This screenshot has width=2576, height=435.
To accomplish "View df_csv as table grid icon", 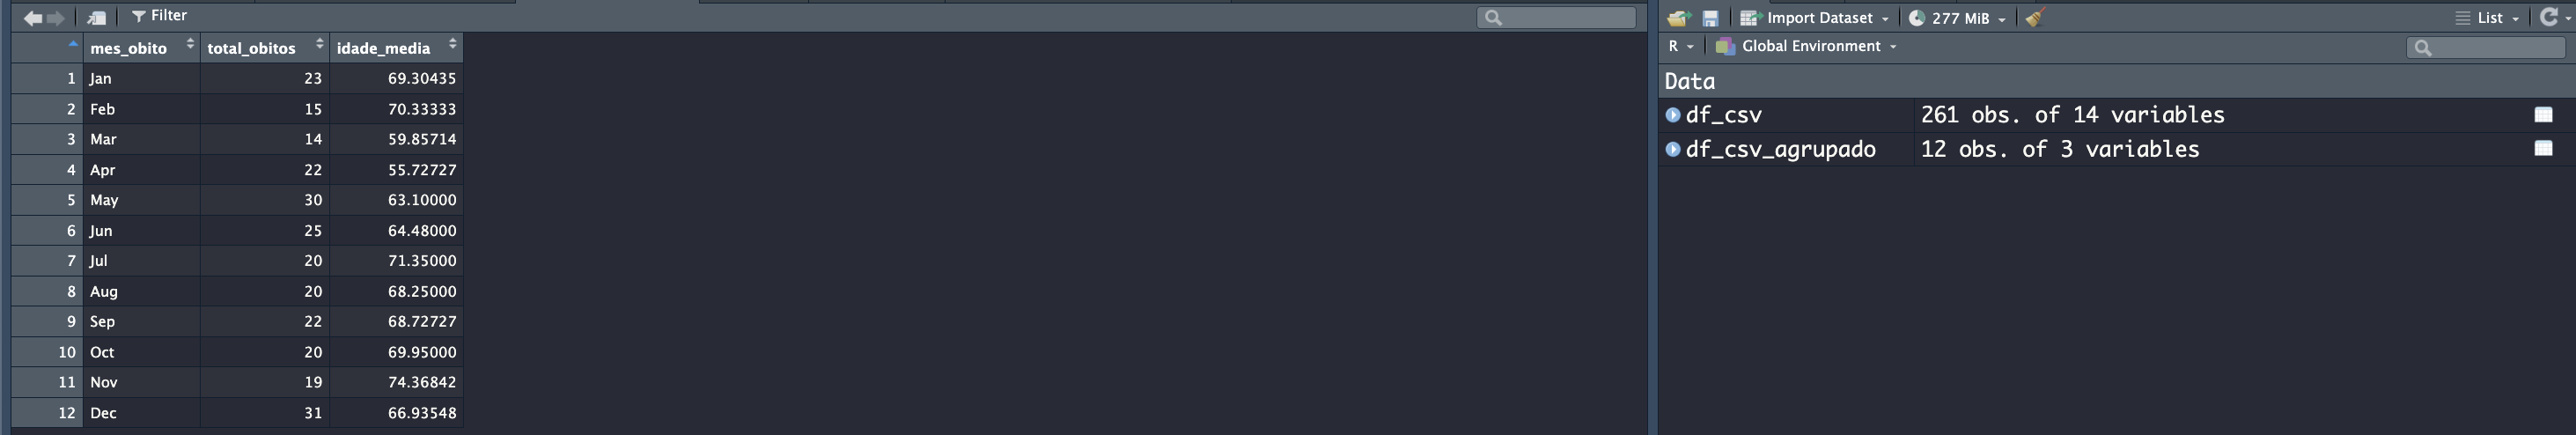I will 2544,114.
